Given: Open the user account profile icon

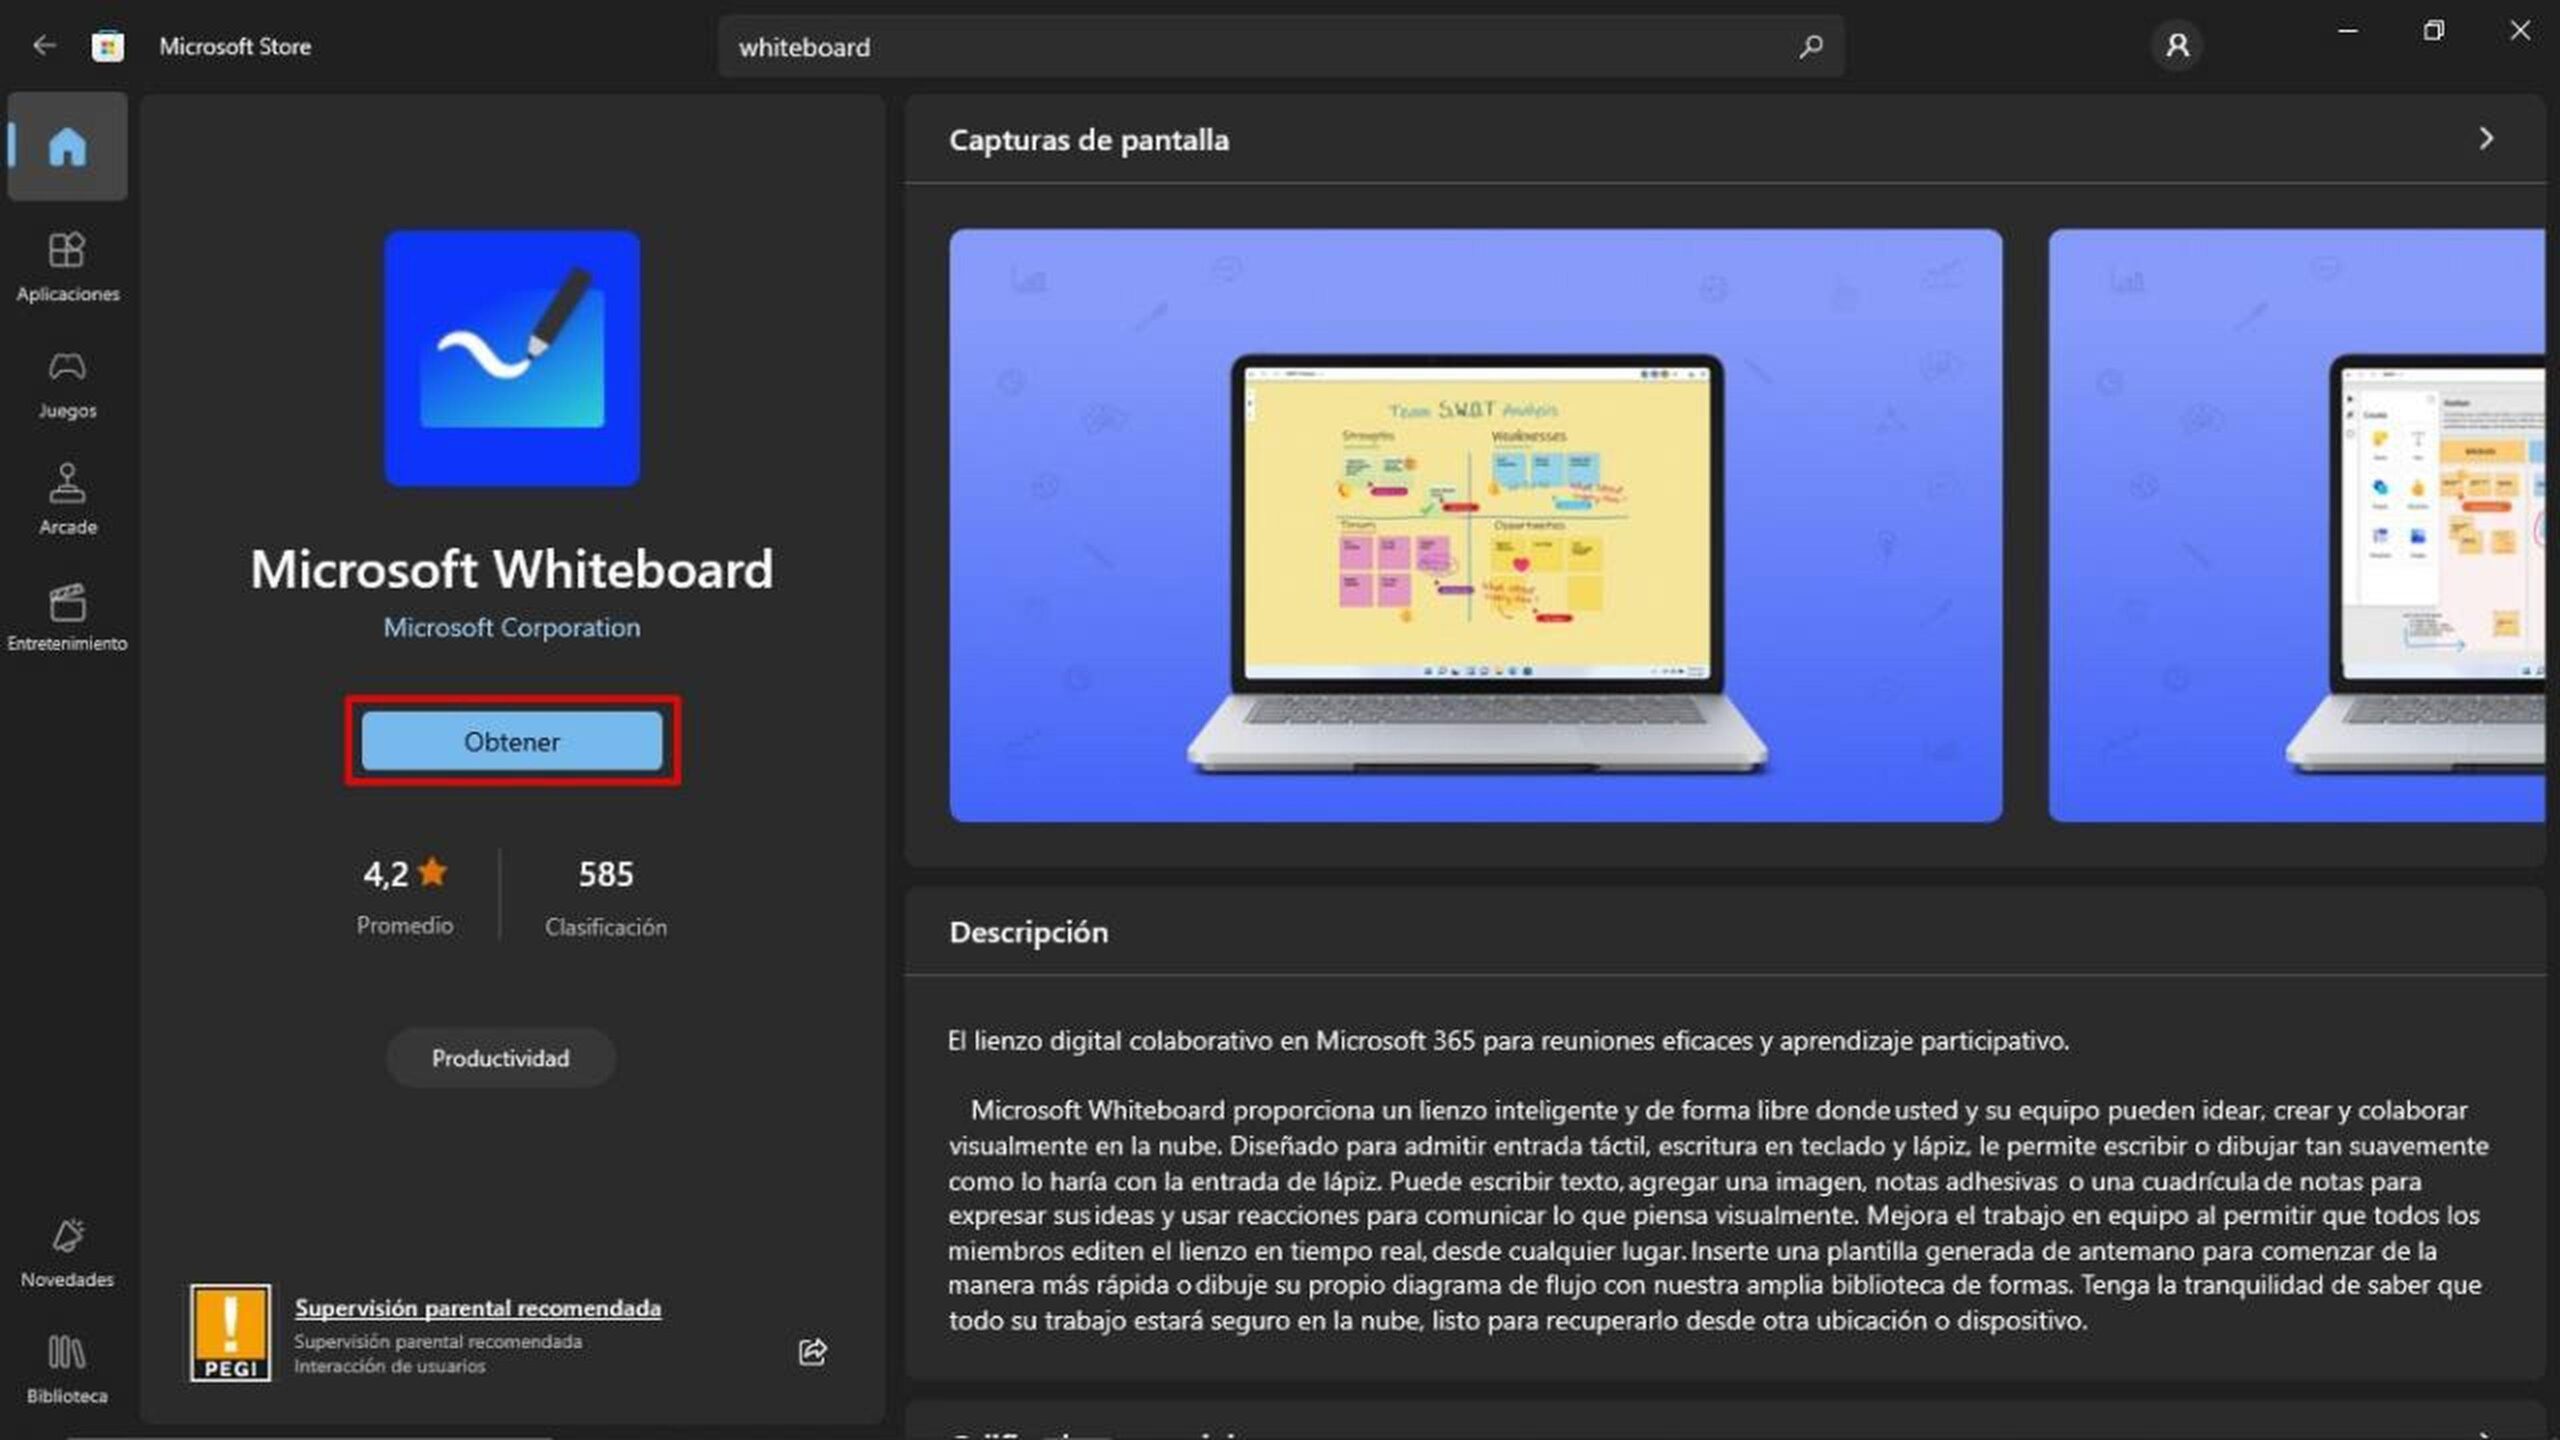Looking at the screenshot, I should [2177, 46].
